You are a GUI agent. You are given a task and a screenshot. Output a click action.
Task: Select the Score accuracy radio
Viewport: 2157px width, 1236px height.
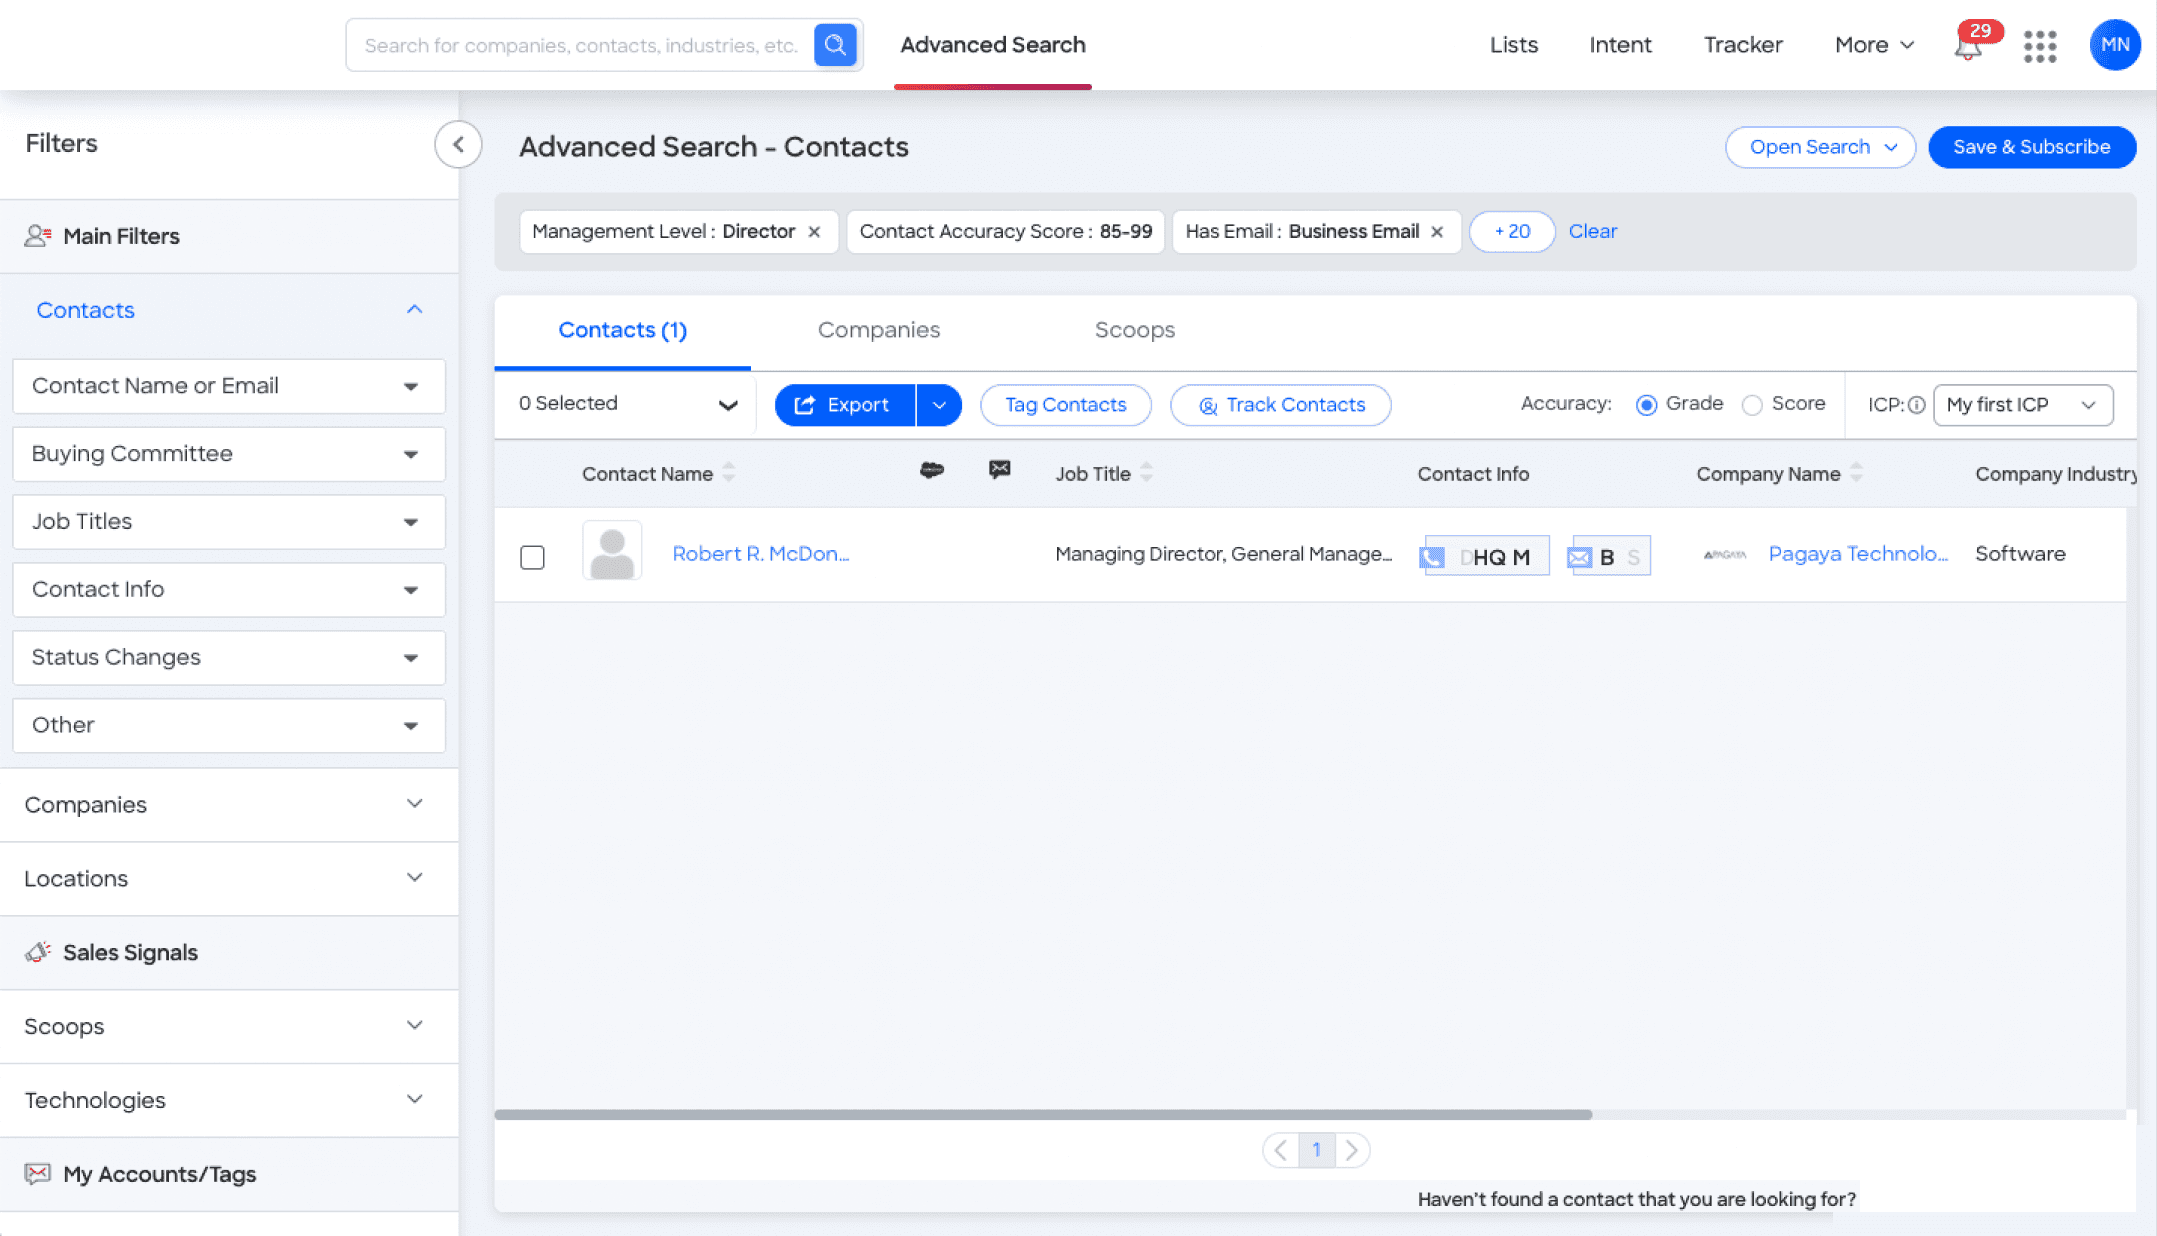point(1752,405)
